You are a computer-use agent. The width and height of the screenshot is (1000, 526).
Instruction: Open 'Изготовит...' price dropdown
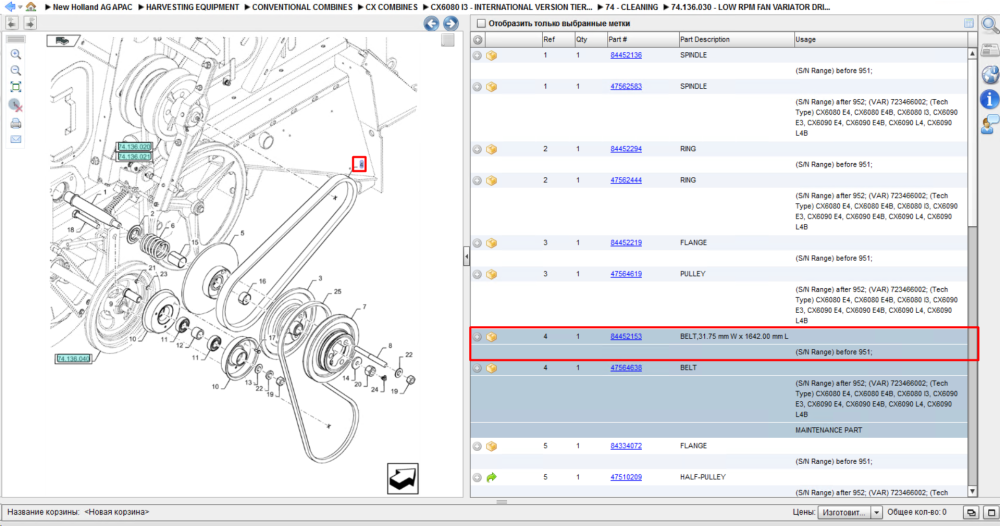[x=849, y=512]
